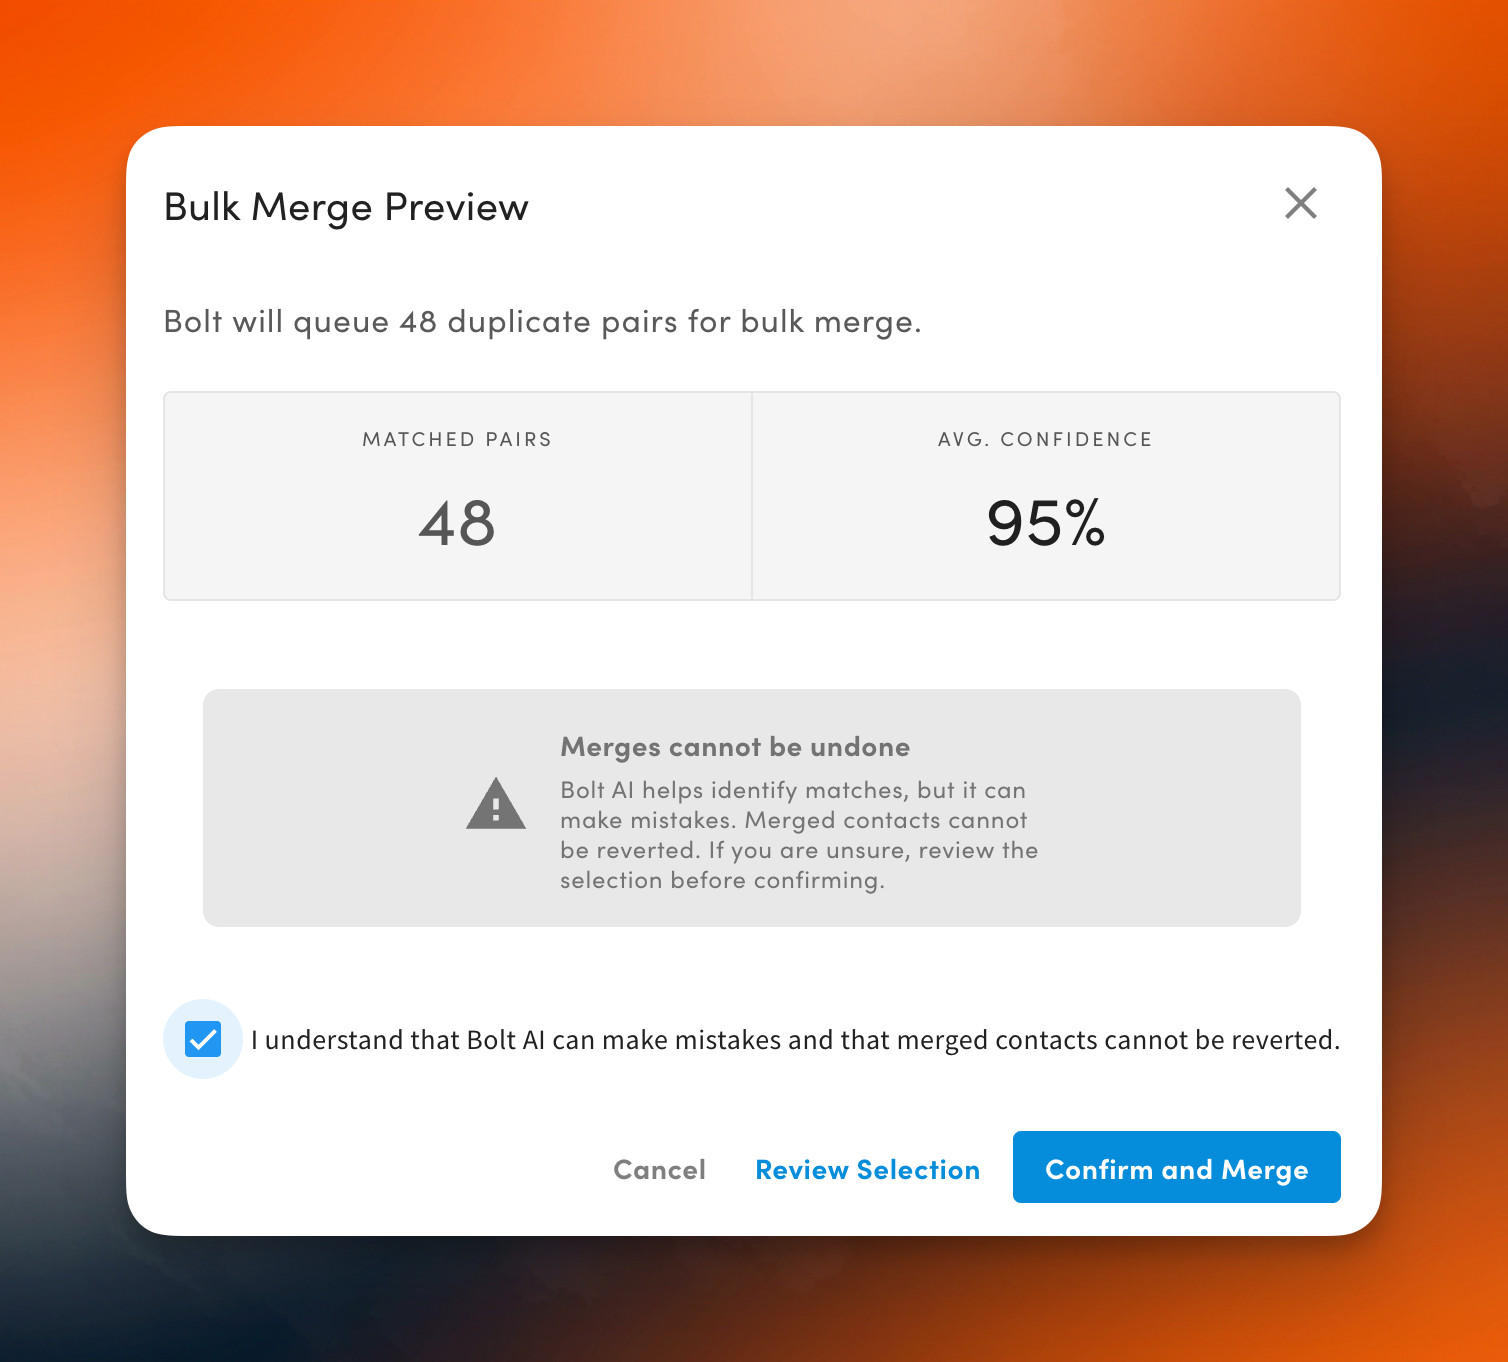Close the Bulk Merge Preview dialog

pyautogui.click(x=1300, y=203)
